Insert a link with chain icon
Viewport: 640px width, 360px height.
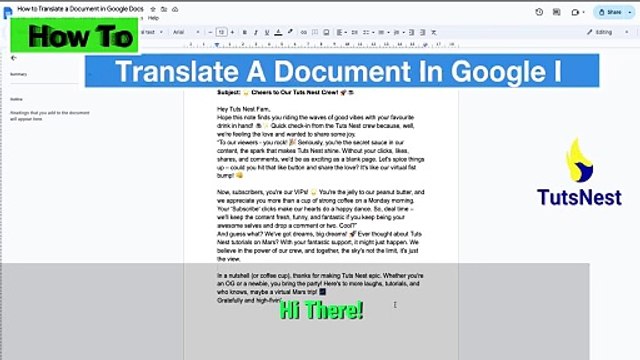pyautogui.click(x=304, y=32)
